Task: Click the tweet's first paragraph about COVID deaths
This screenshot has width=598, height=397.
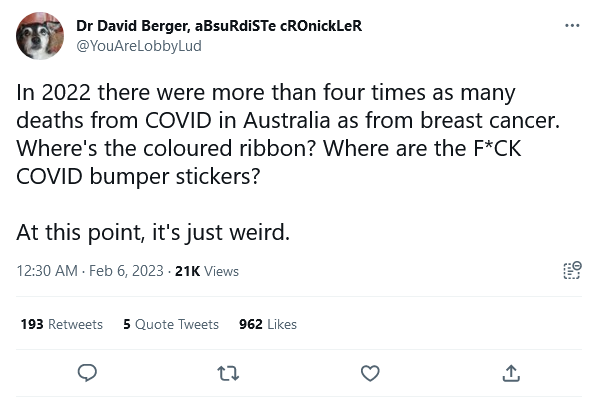Action: 288,134
